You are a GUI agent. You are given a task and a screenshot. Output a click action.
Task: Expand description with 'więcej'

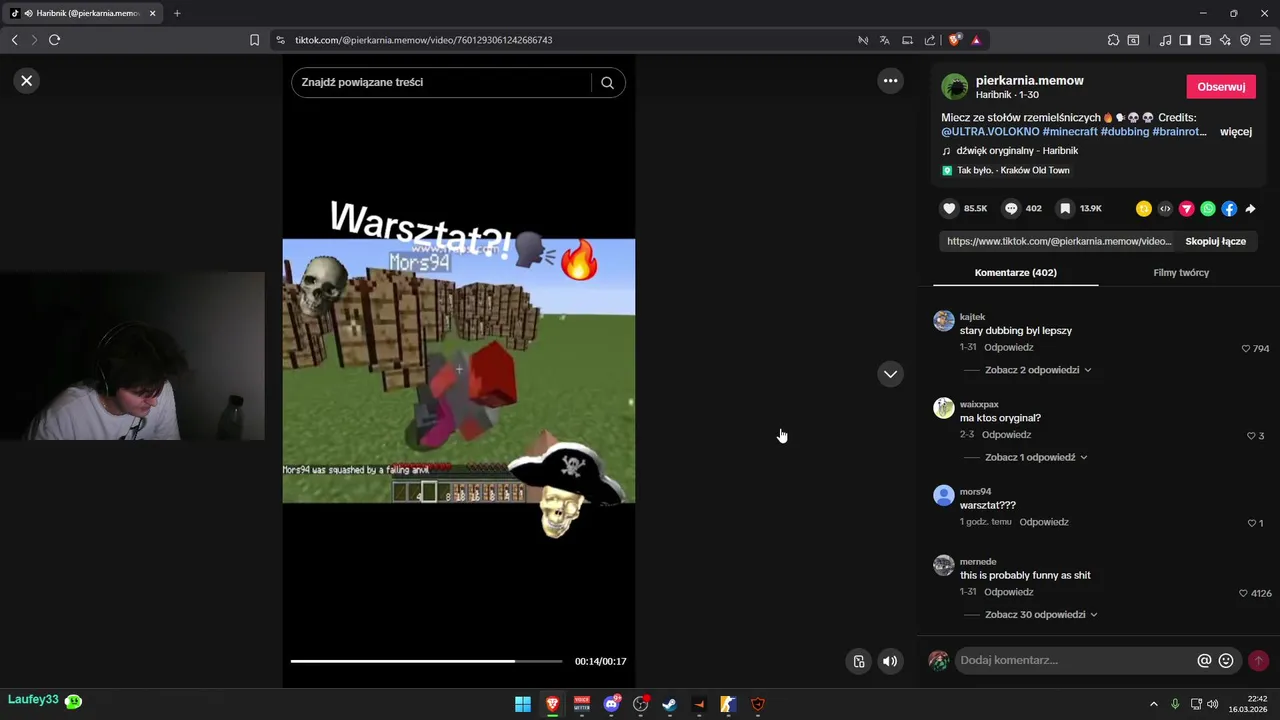point(1236,132)
